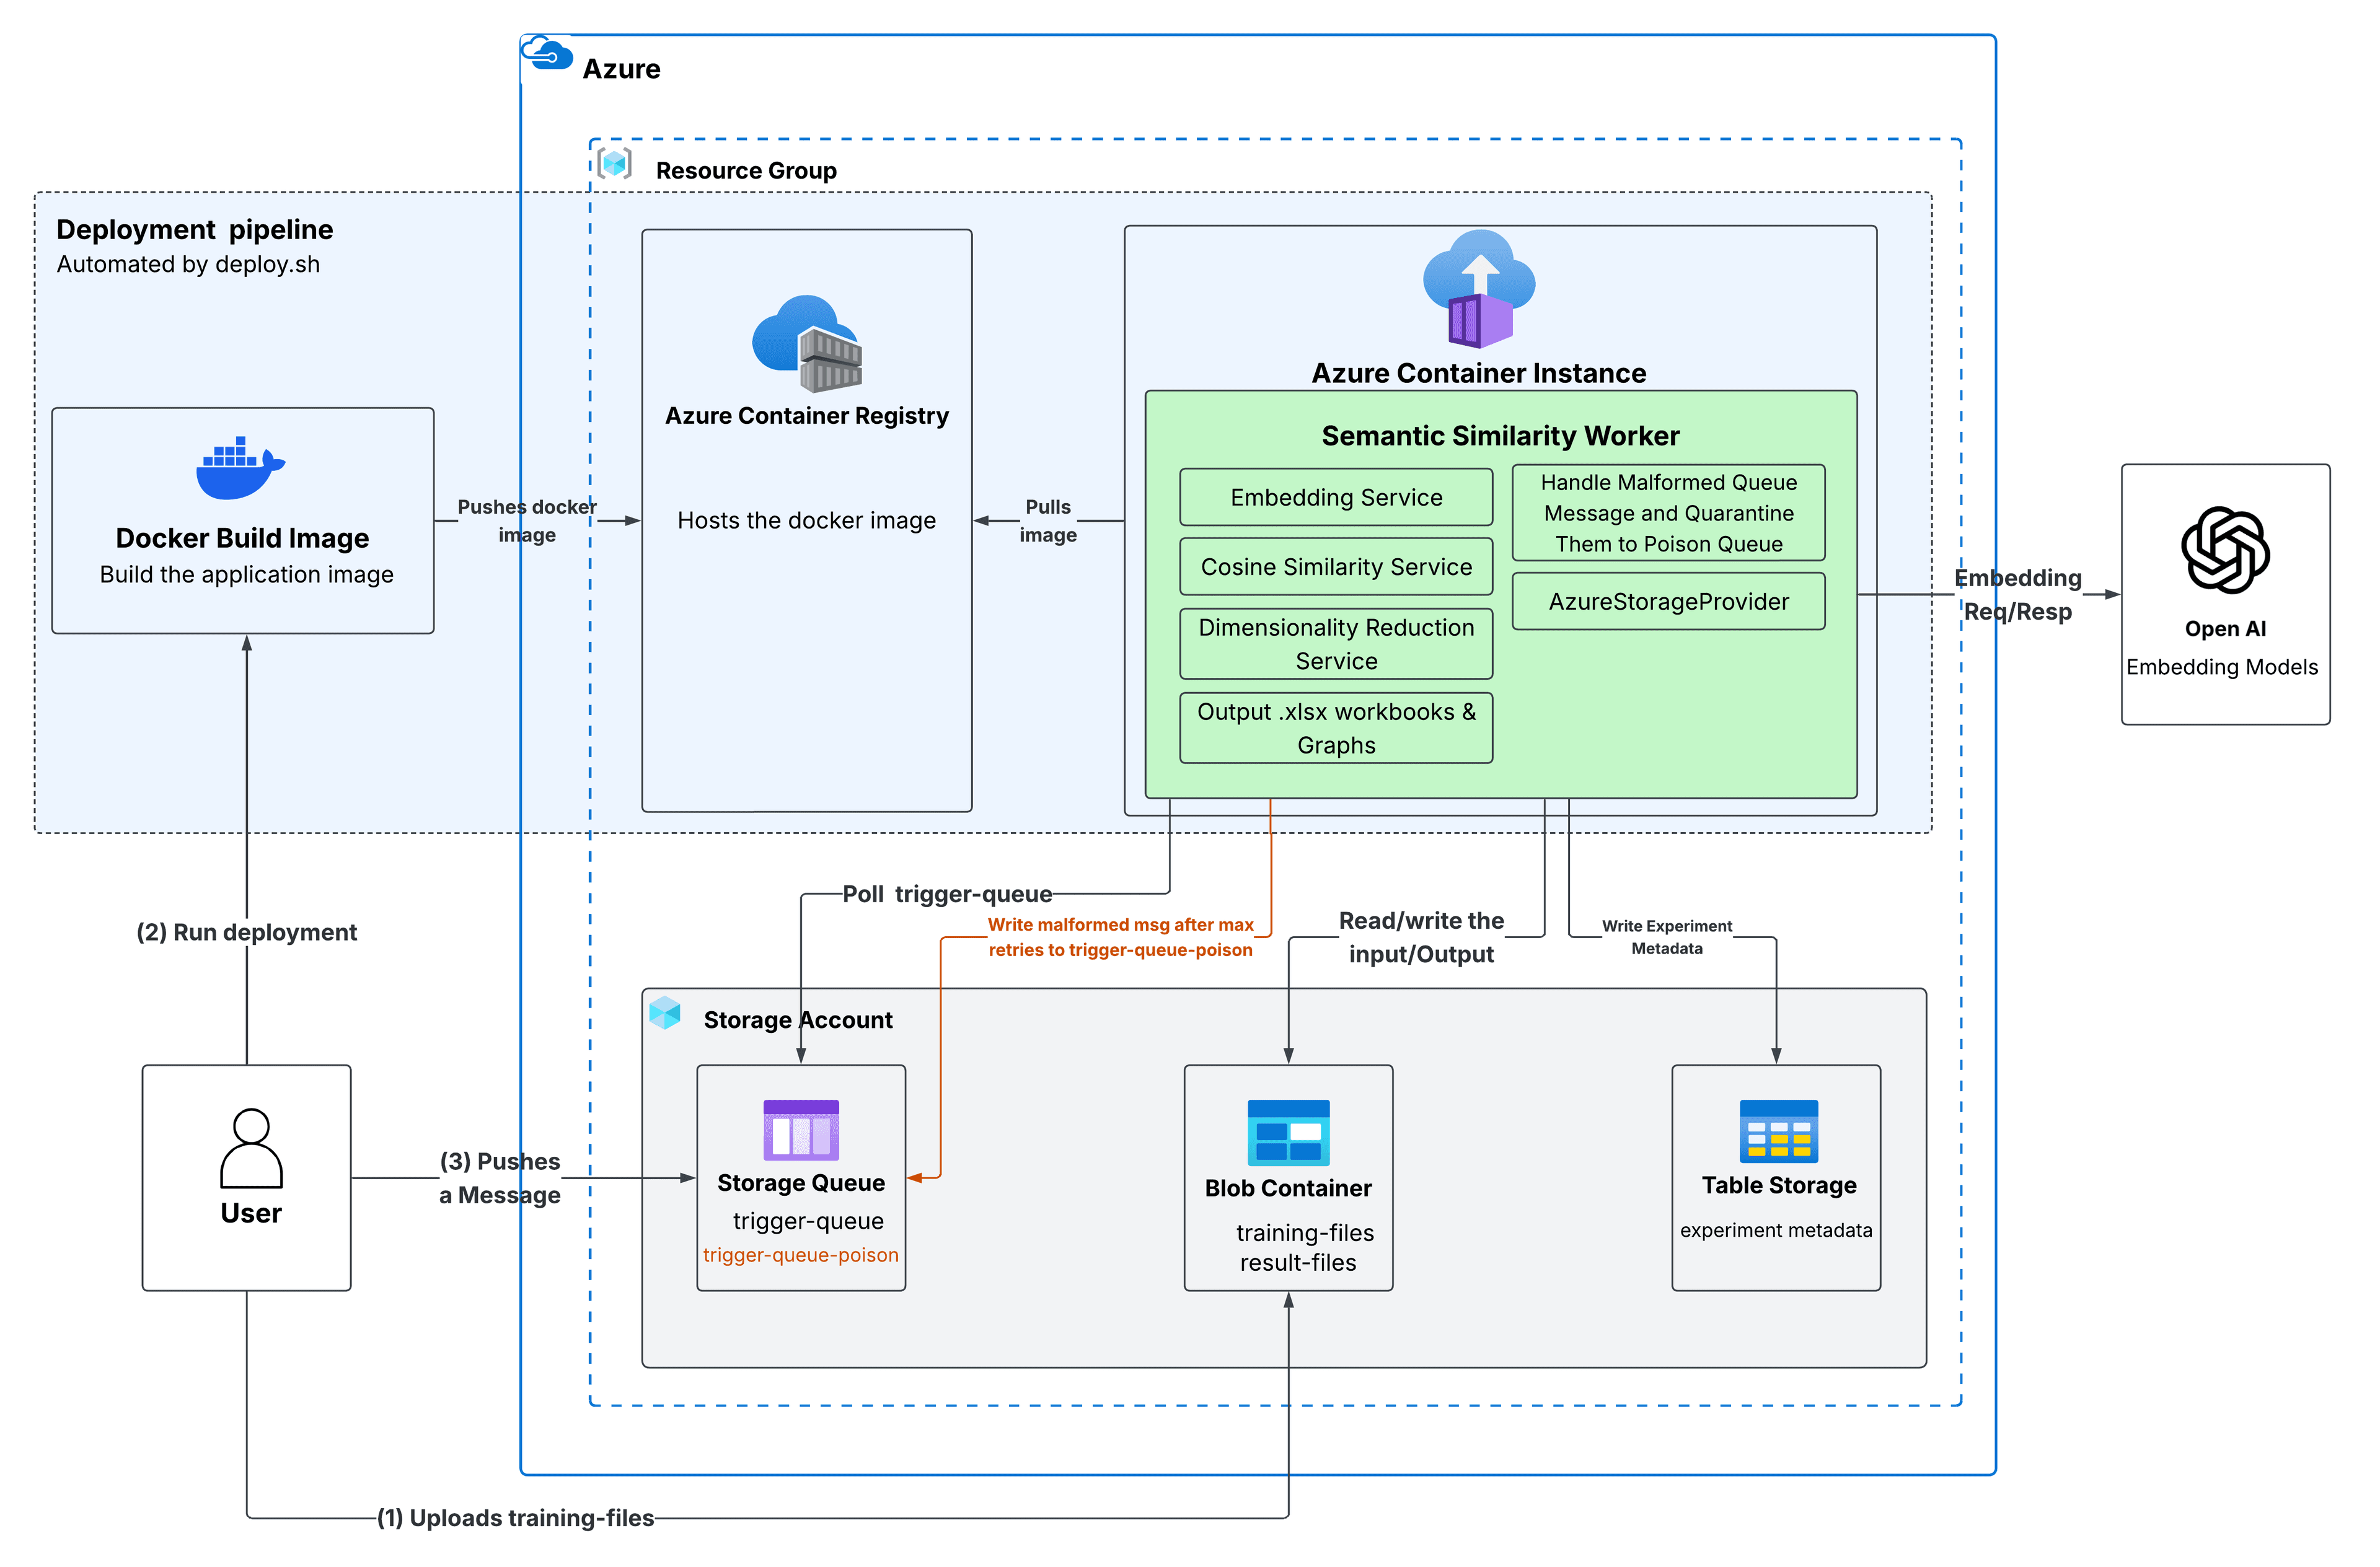Click the 'Embedding Req/Resp' connector label
2380x1567 pixels.
pyautogui.click(x=2018, y=595)
